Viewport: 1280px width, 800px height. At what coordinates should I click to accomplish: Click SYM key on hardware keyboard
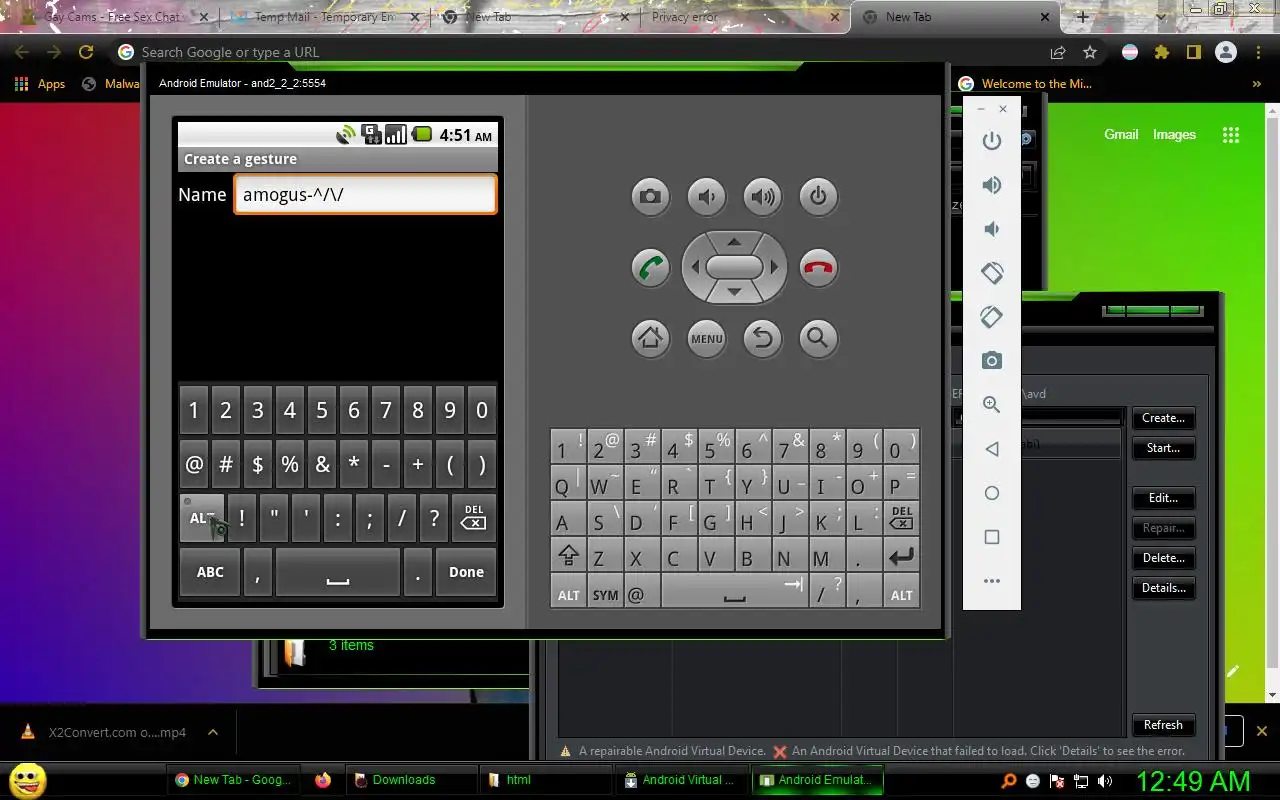coord(605,593)
